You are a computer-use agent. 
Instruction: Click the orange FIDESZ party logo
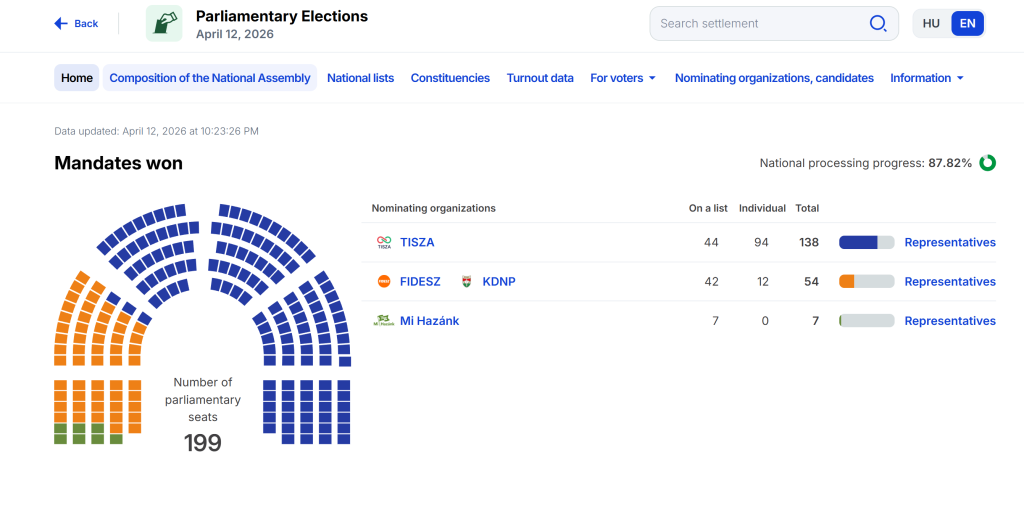[x=384, y=281]
